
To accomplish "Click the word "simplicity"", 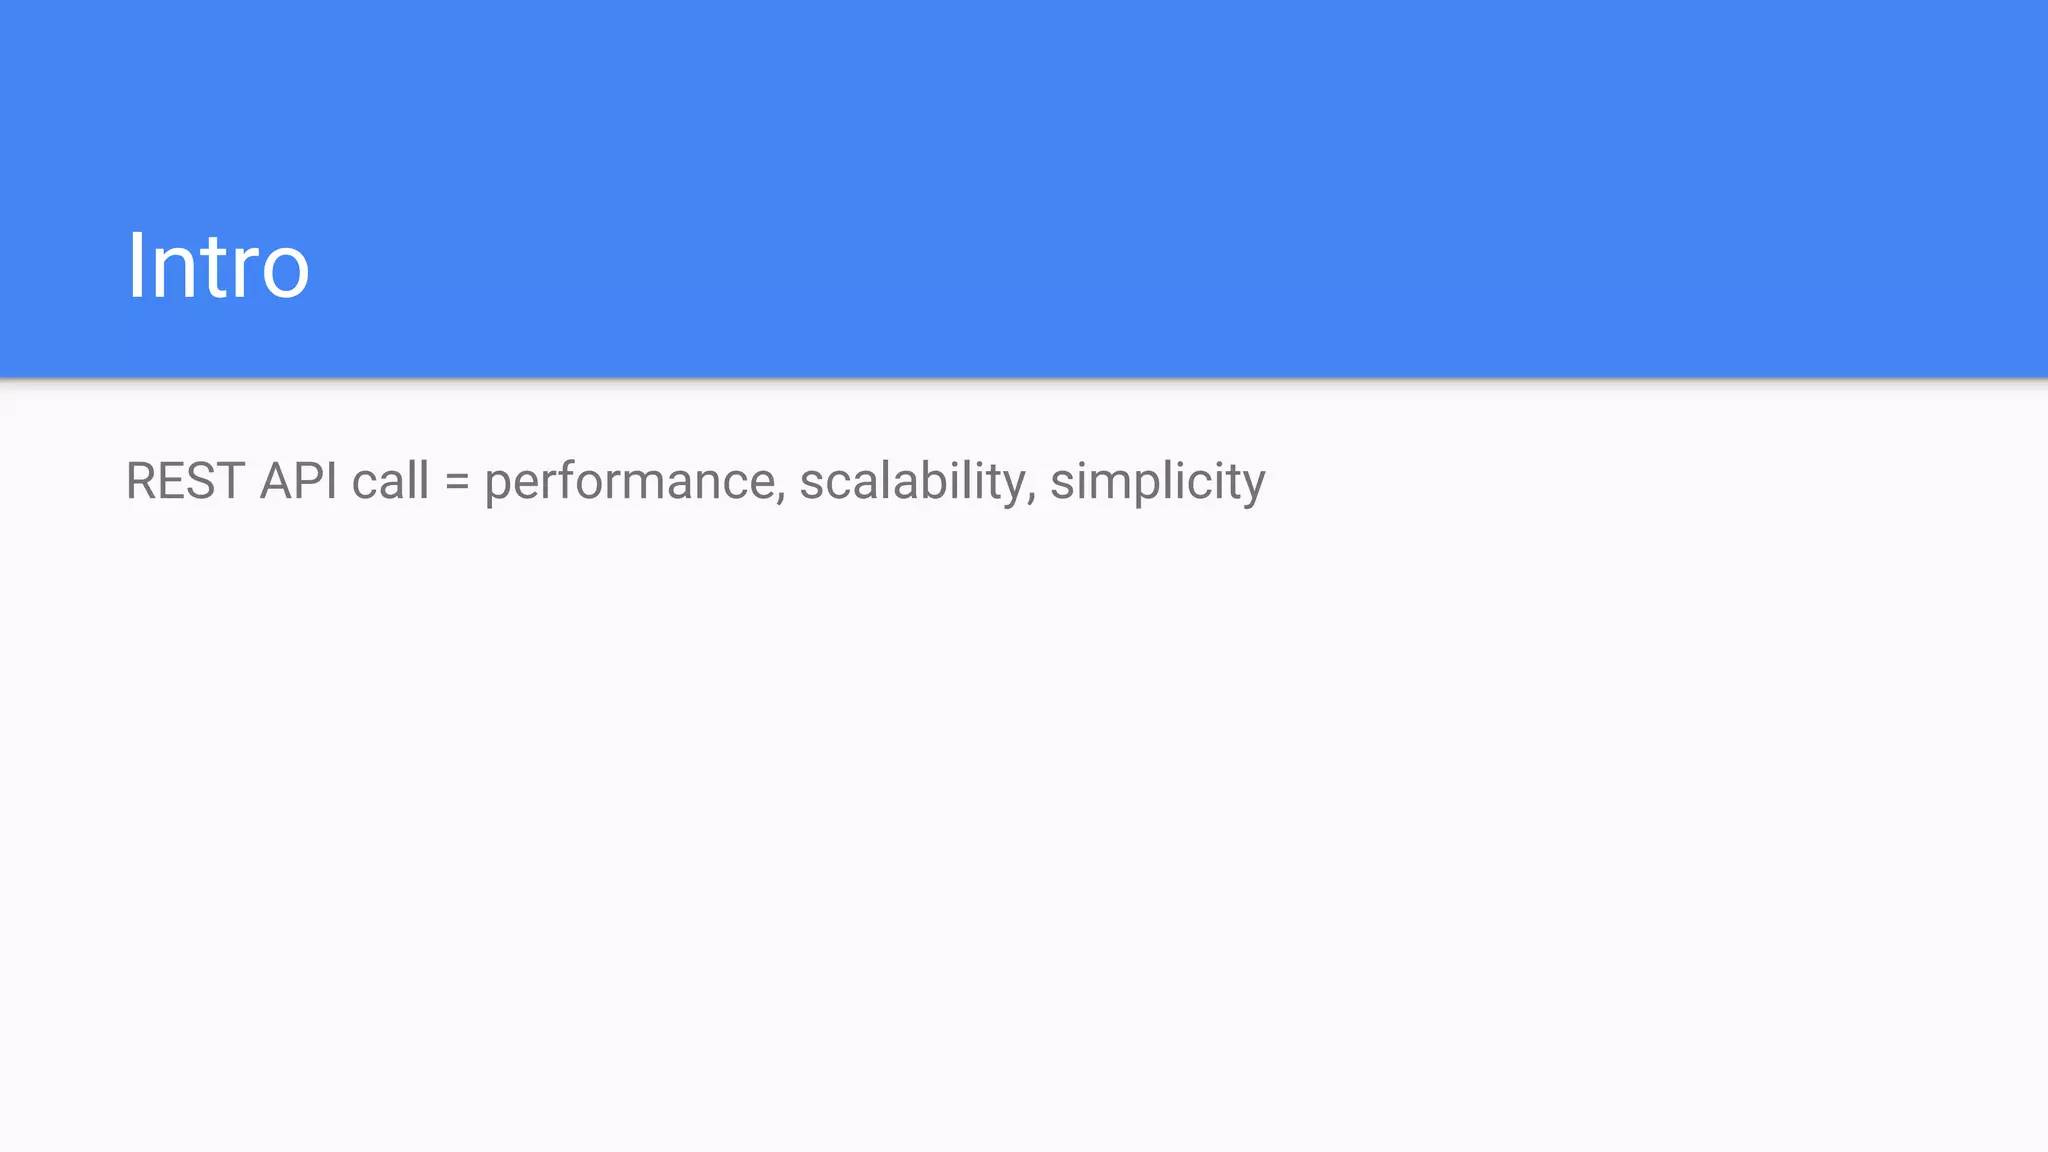I will point(1158,483).
